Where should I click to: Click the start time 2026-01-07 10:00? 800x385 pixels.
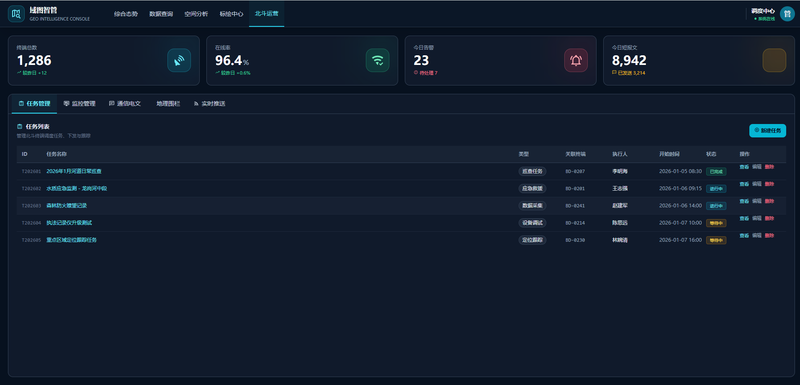[681, 223]
